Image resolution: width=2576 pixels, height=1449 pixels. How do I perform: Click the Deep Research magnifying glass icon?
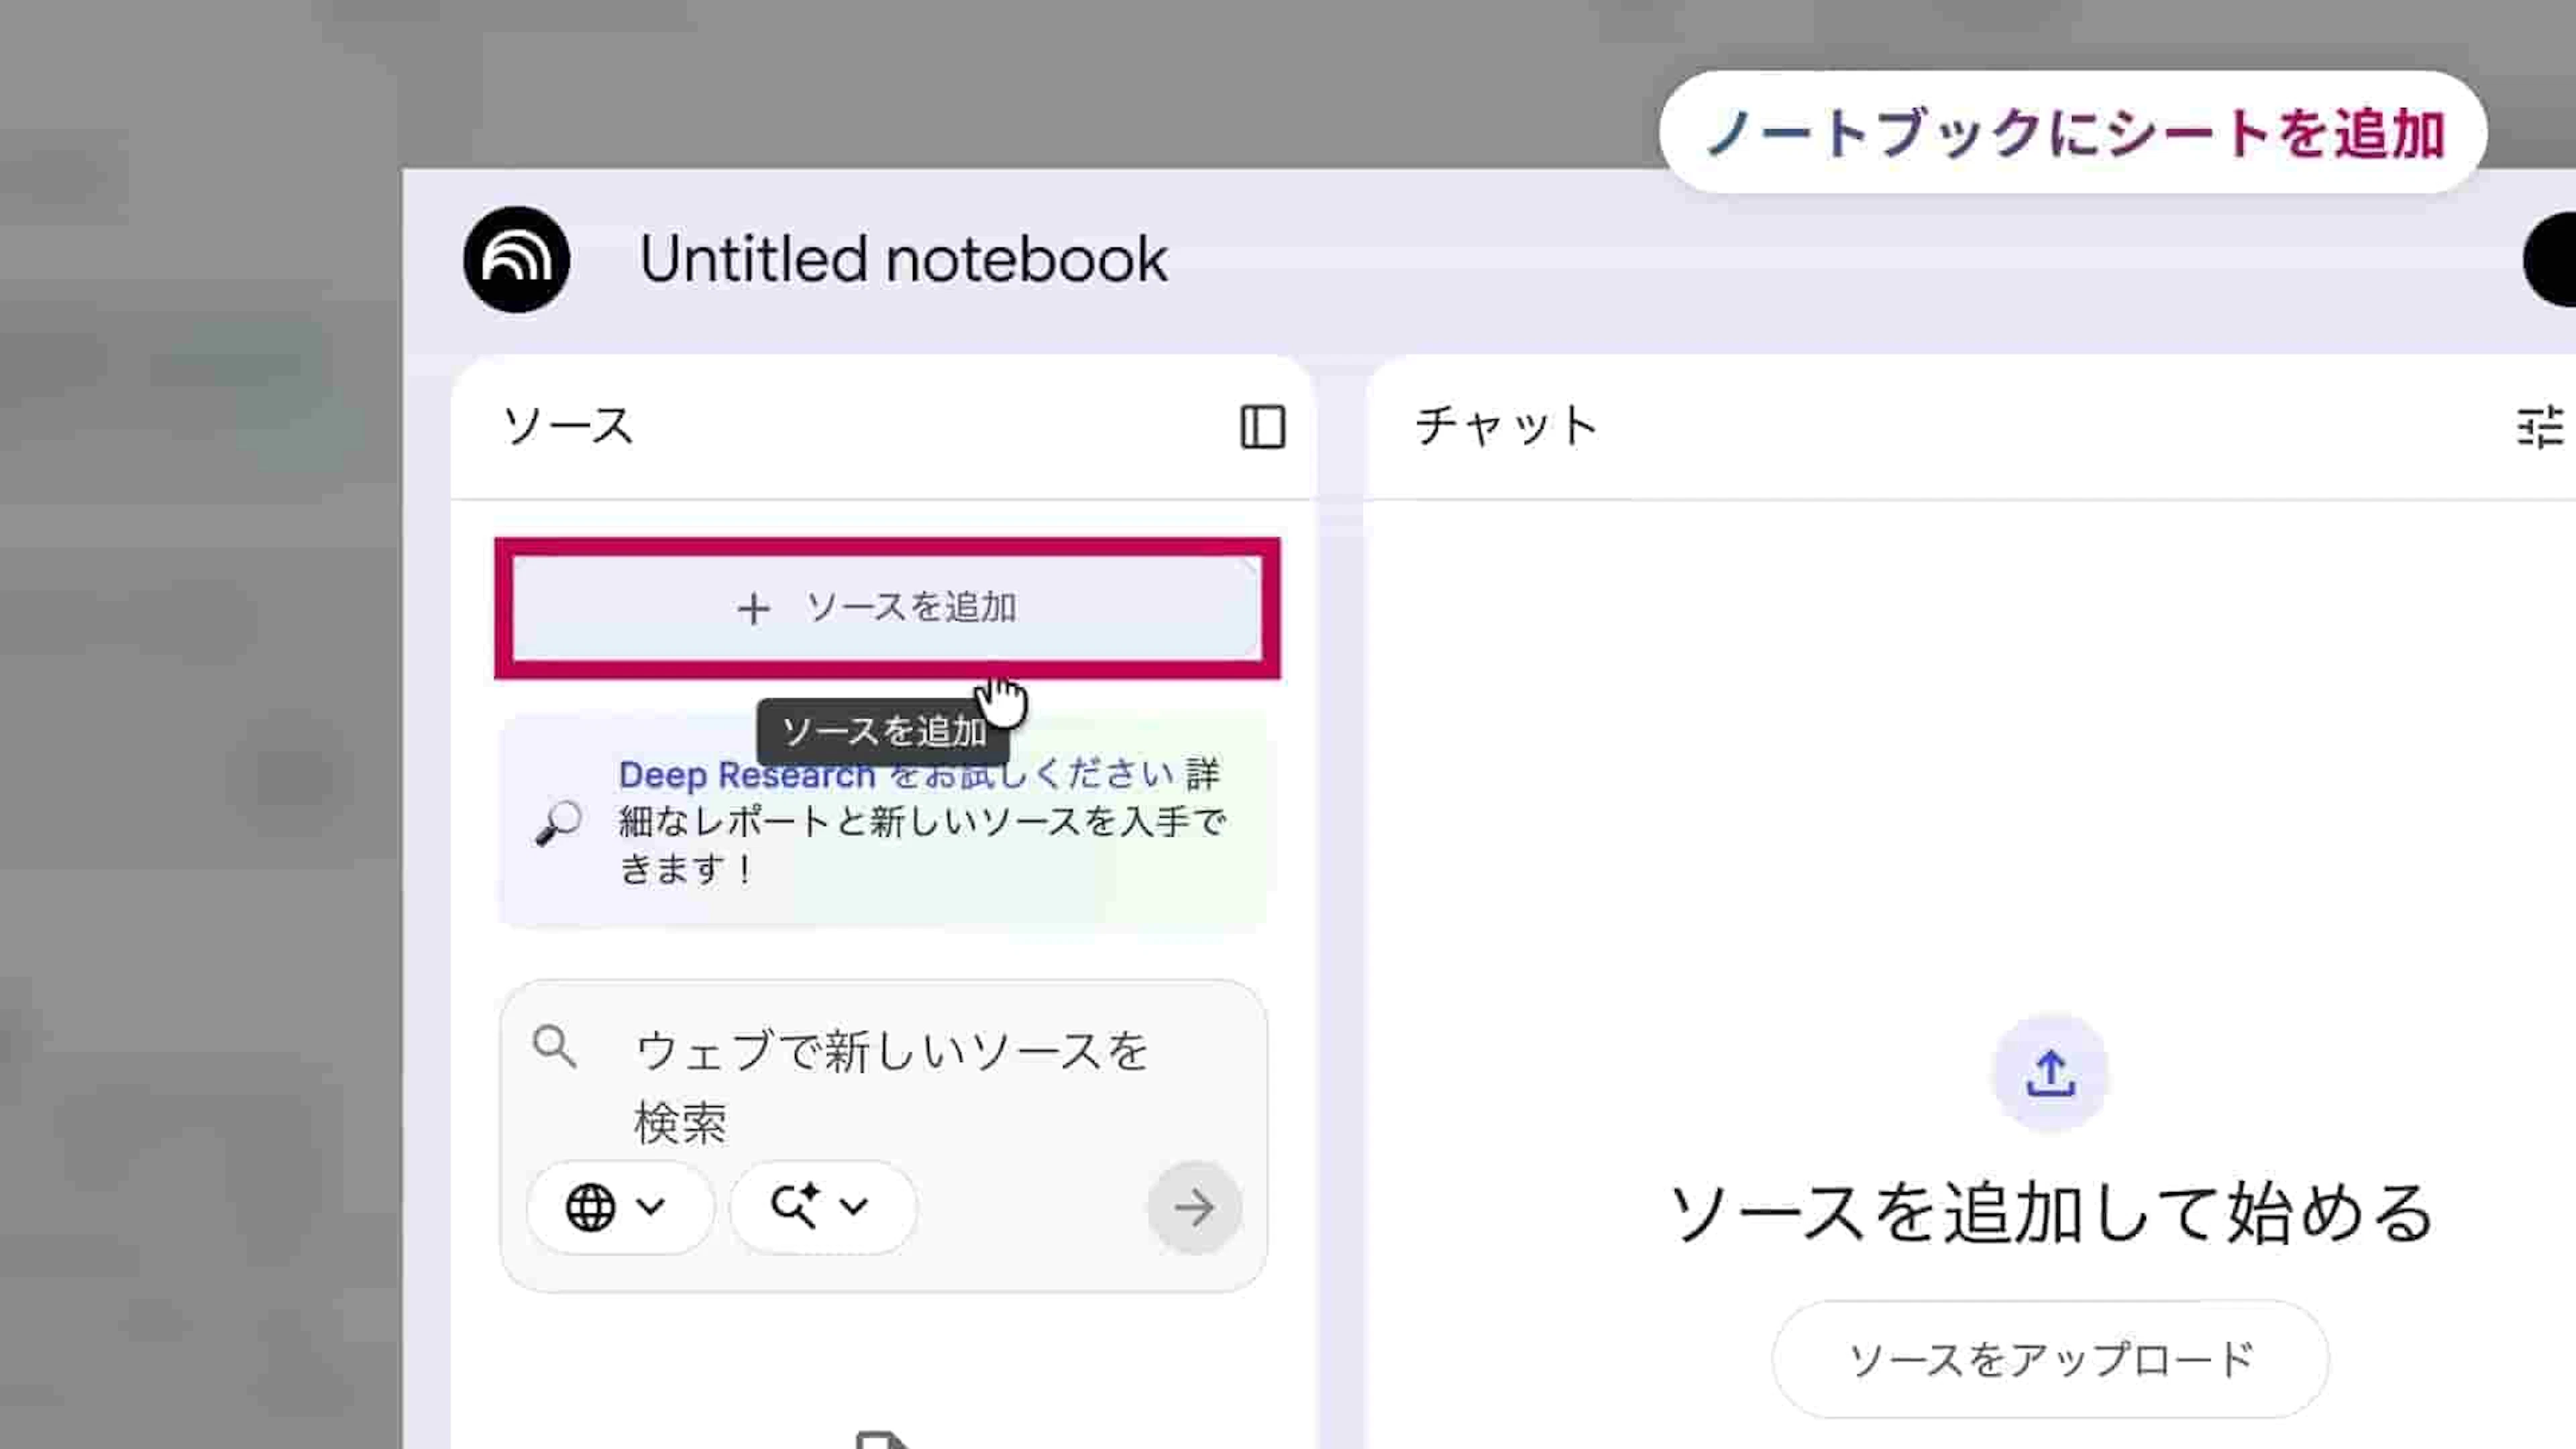[x=558, y=823]
